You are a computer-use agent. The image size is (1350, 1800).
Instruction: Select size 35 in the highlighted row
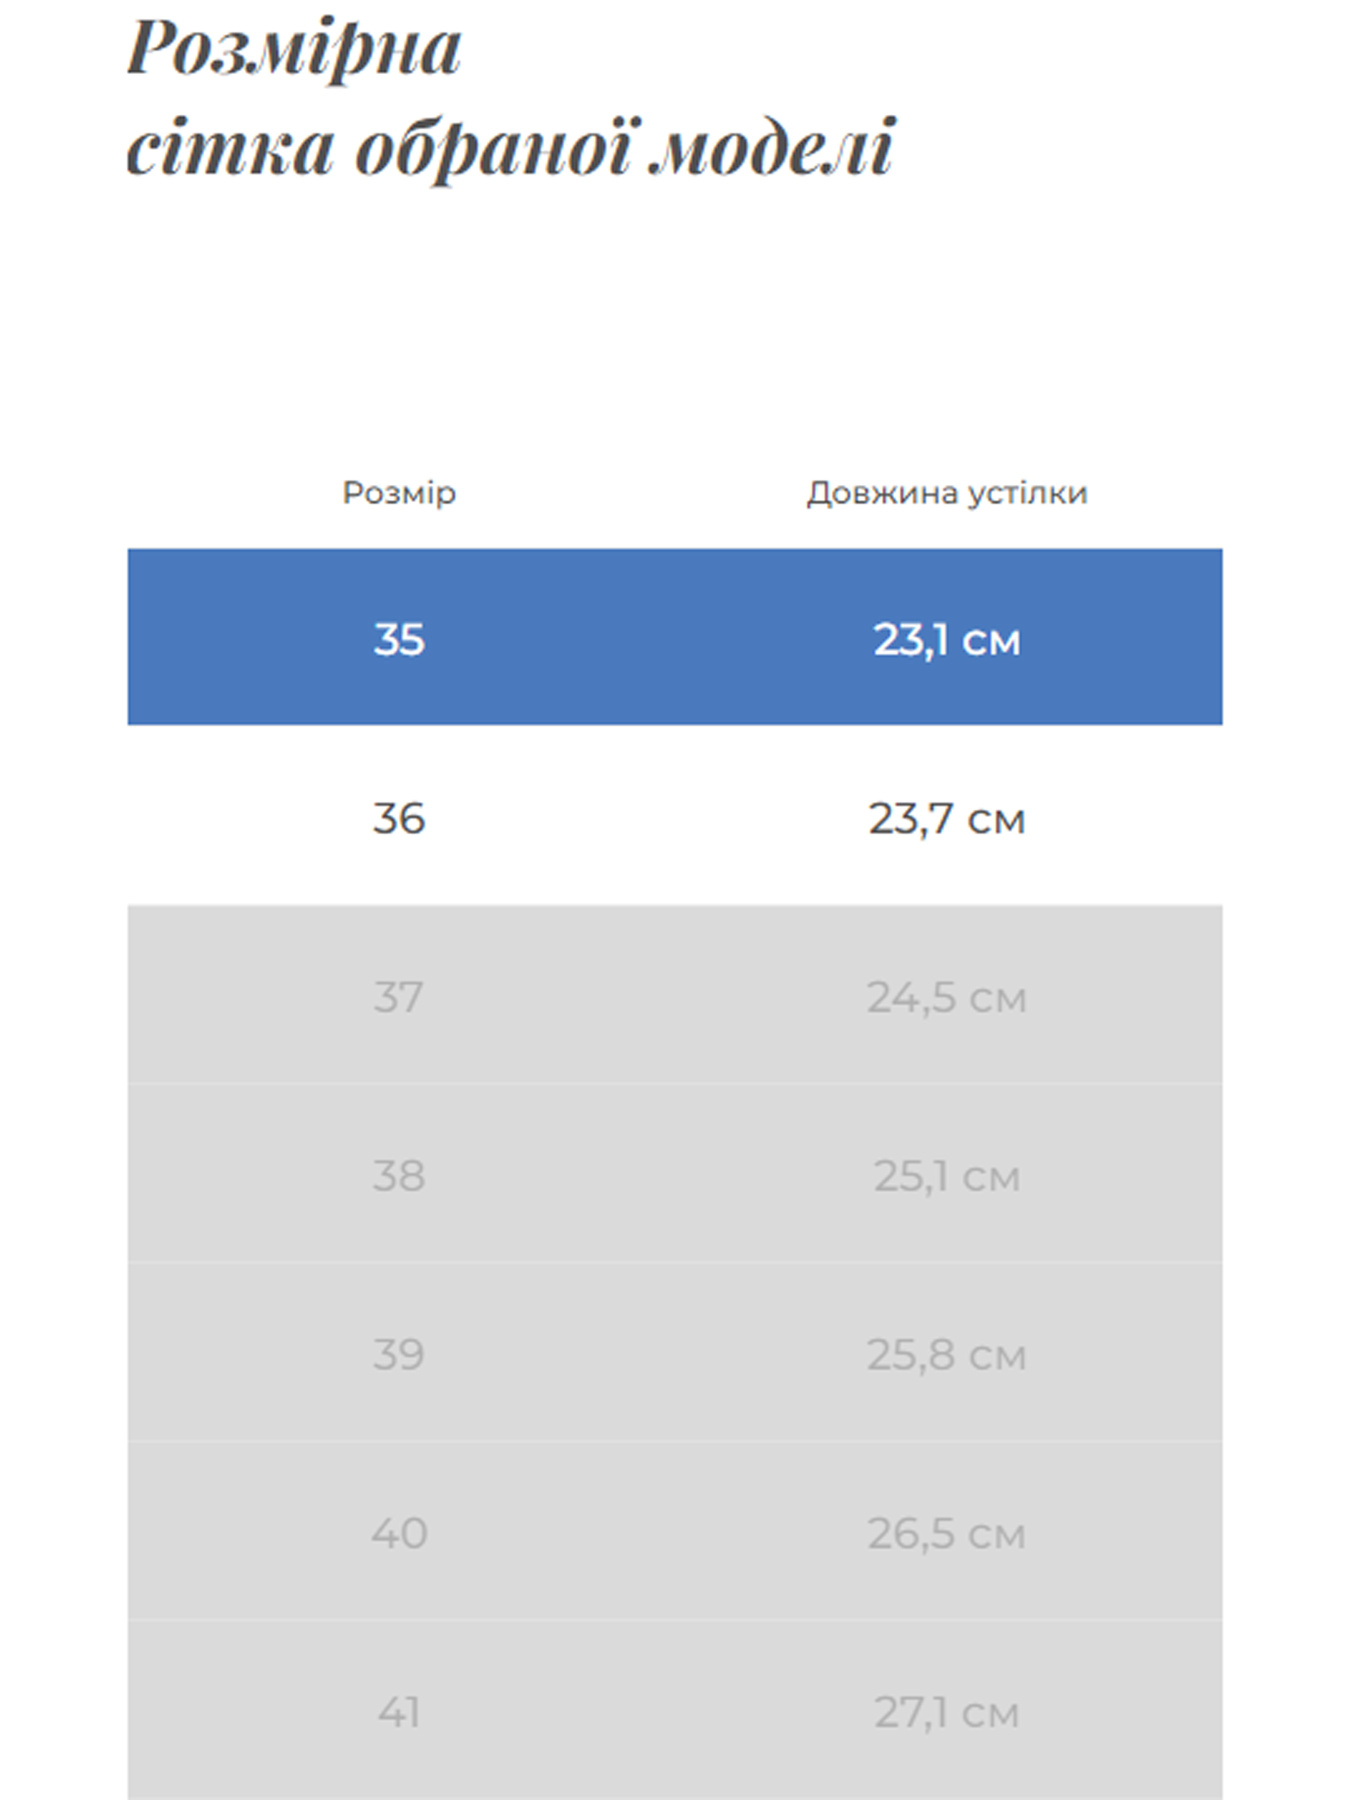399,639
